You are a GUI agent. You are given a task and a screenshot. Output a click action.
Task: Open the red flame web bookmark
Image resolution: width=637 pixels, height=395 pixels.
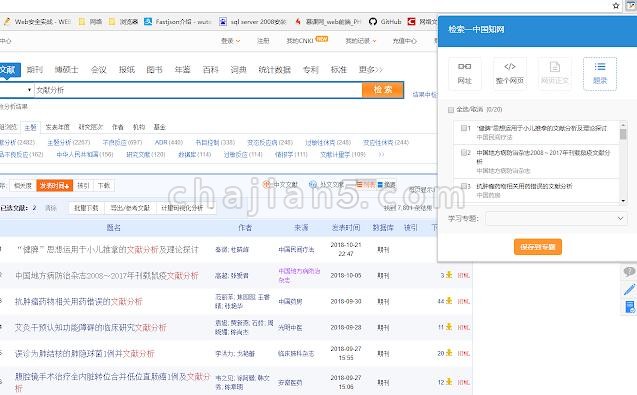coord(327,22)
